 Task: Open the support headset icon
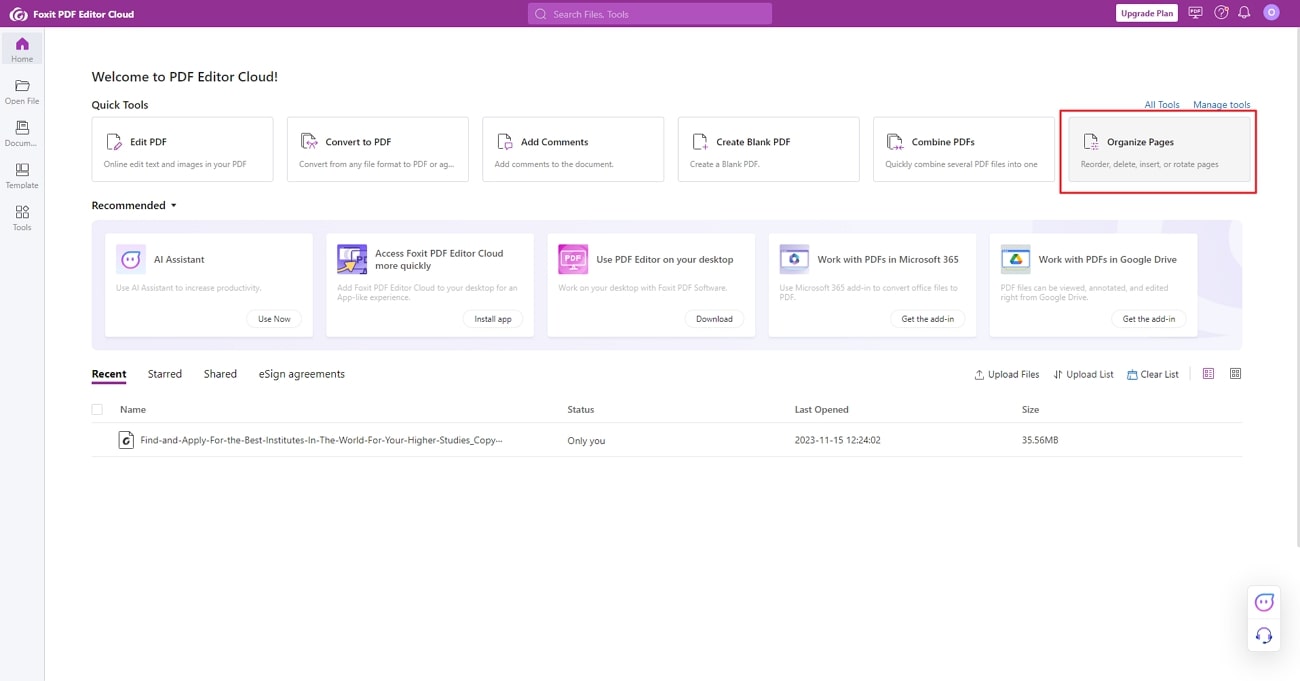[x=1264, y=635]
